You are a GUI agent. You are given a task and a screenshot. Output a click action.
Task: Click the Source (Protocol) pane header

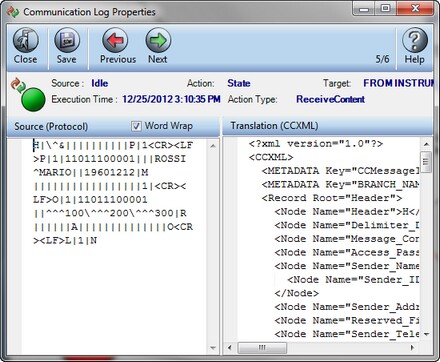point(51,126)
